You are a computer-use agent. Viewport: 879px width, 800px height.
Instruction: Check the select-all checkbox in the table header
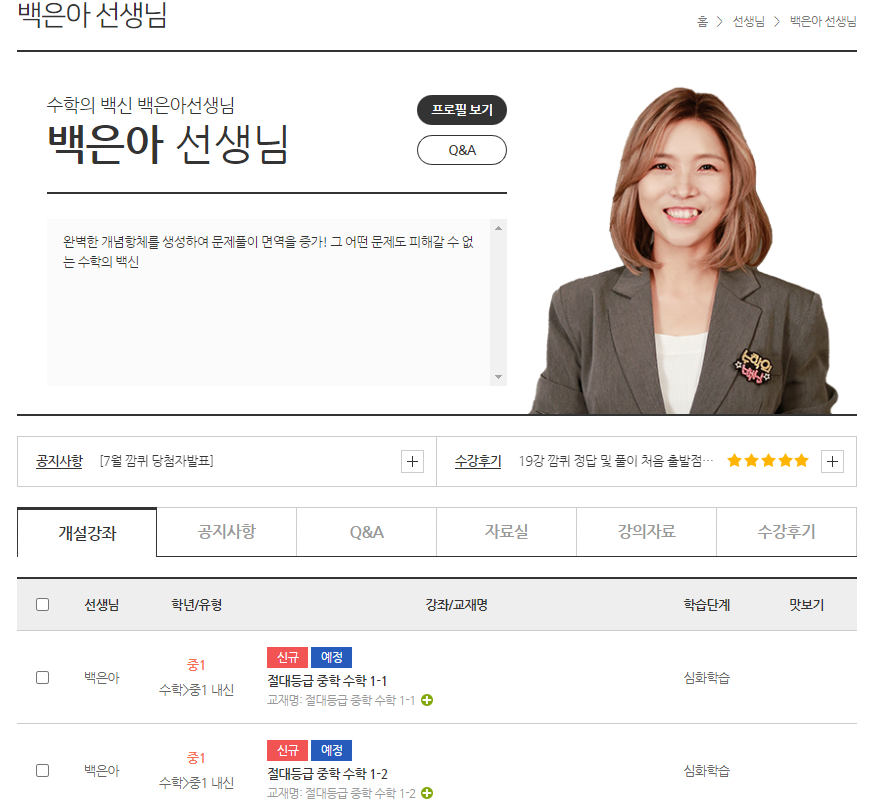41,604
